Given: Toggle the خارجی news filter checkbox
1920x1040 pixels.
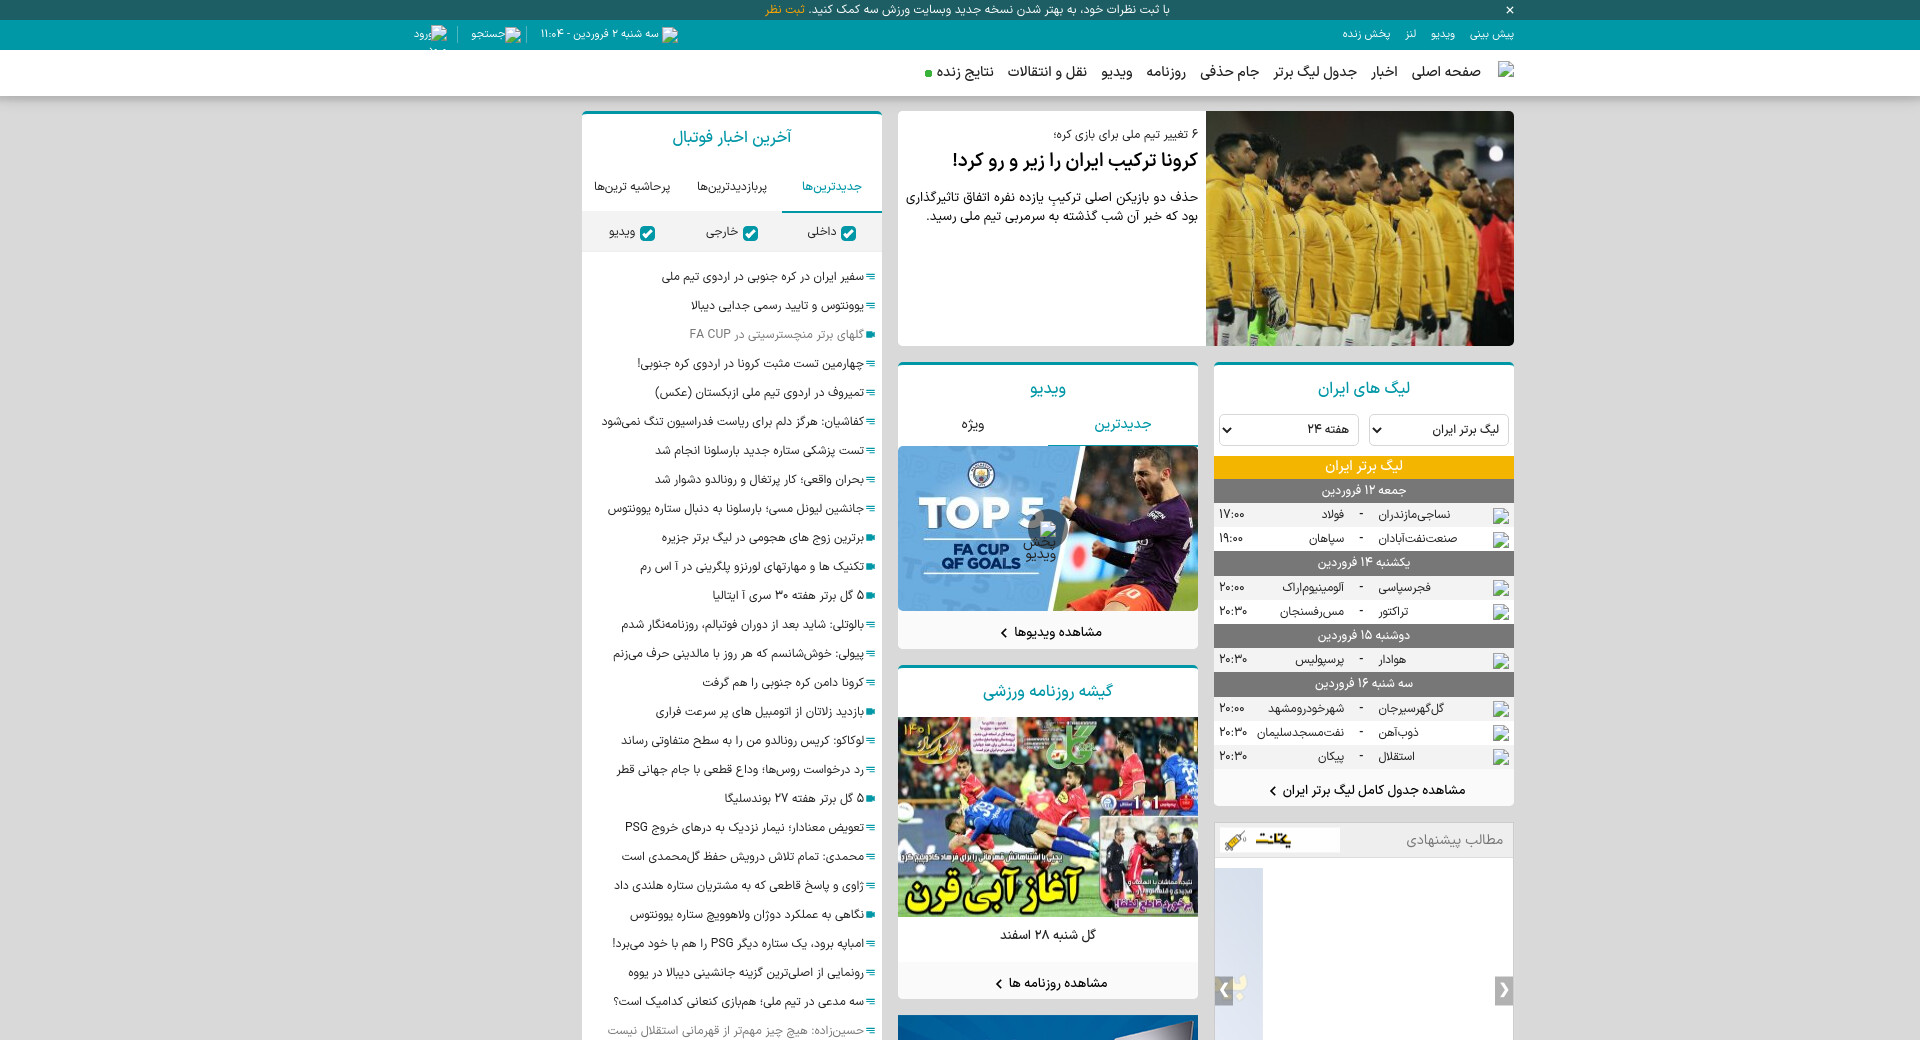Looking at the screenshot, I should click(750, 233).
